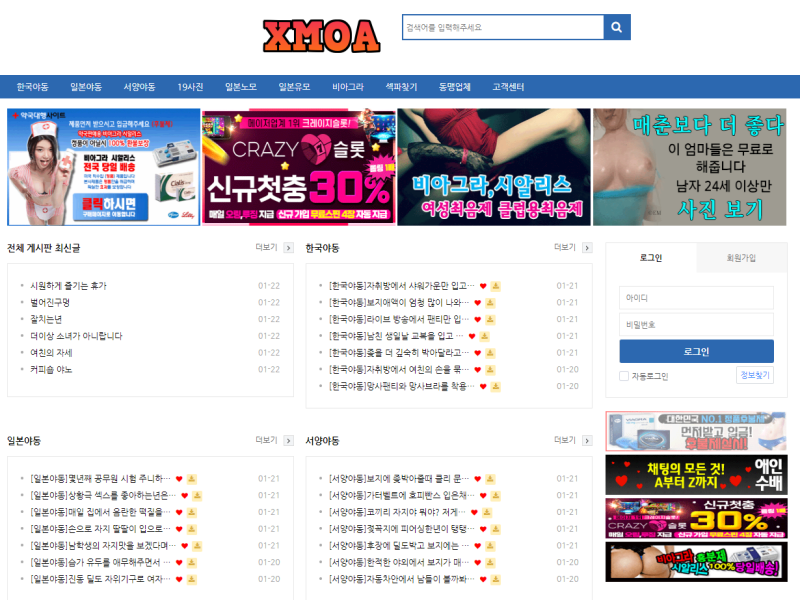Focus the 아이디 input field
This screenshot has height=600, width=800.
696,298
